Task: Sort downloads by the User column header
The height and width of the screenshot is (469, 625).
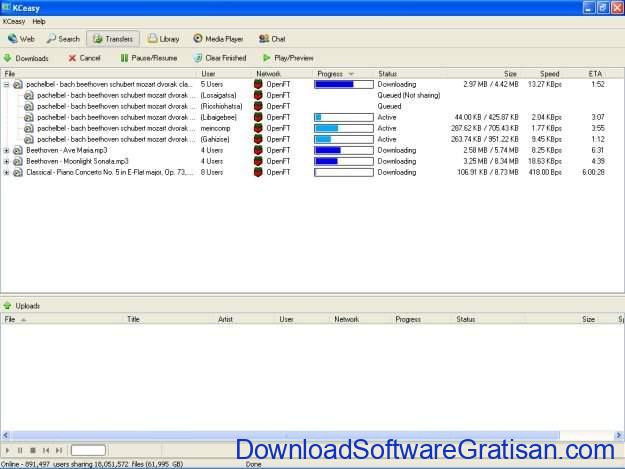Action: pos(226,74)
